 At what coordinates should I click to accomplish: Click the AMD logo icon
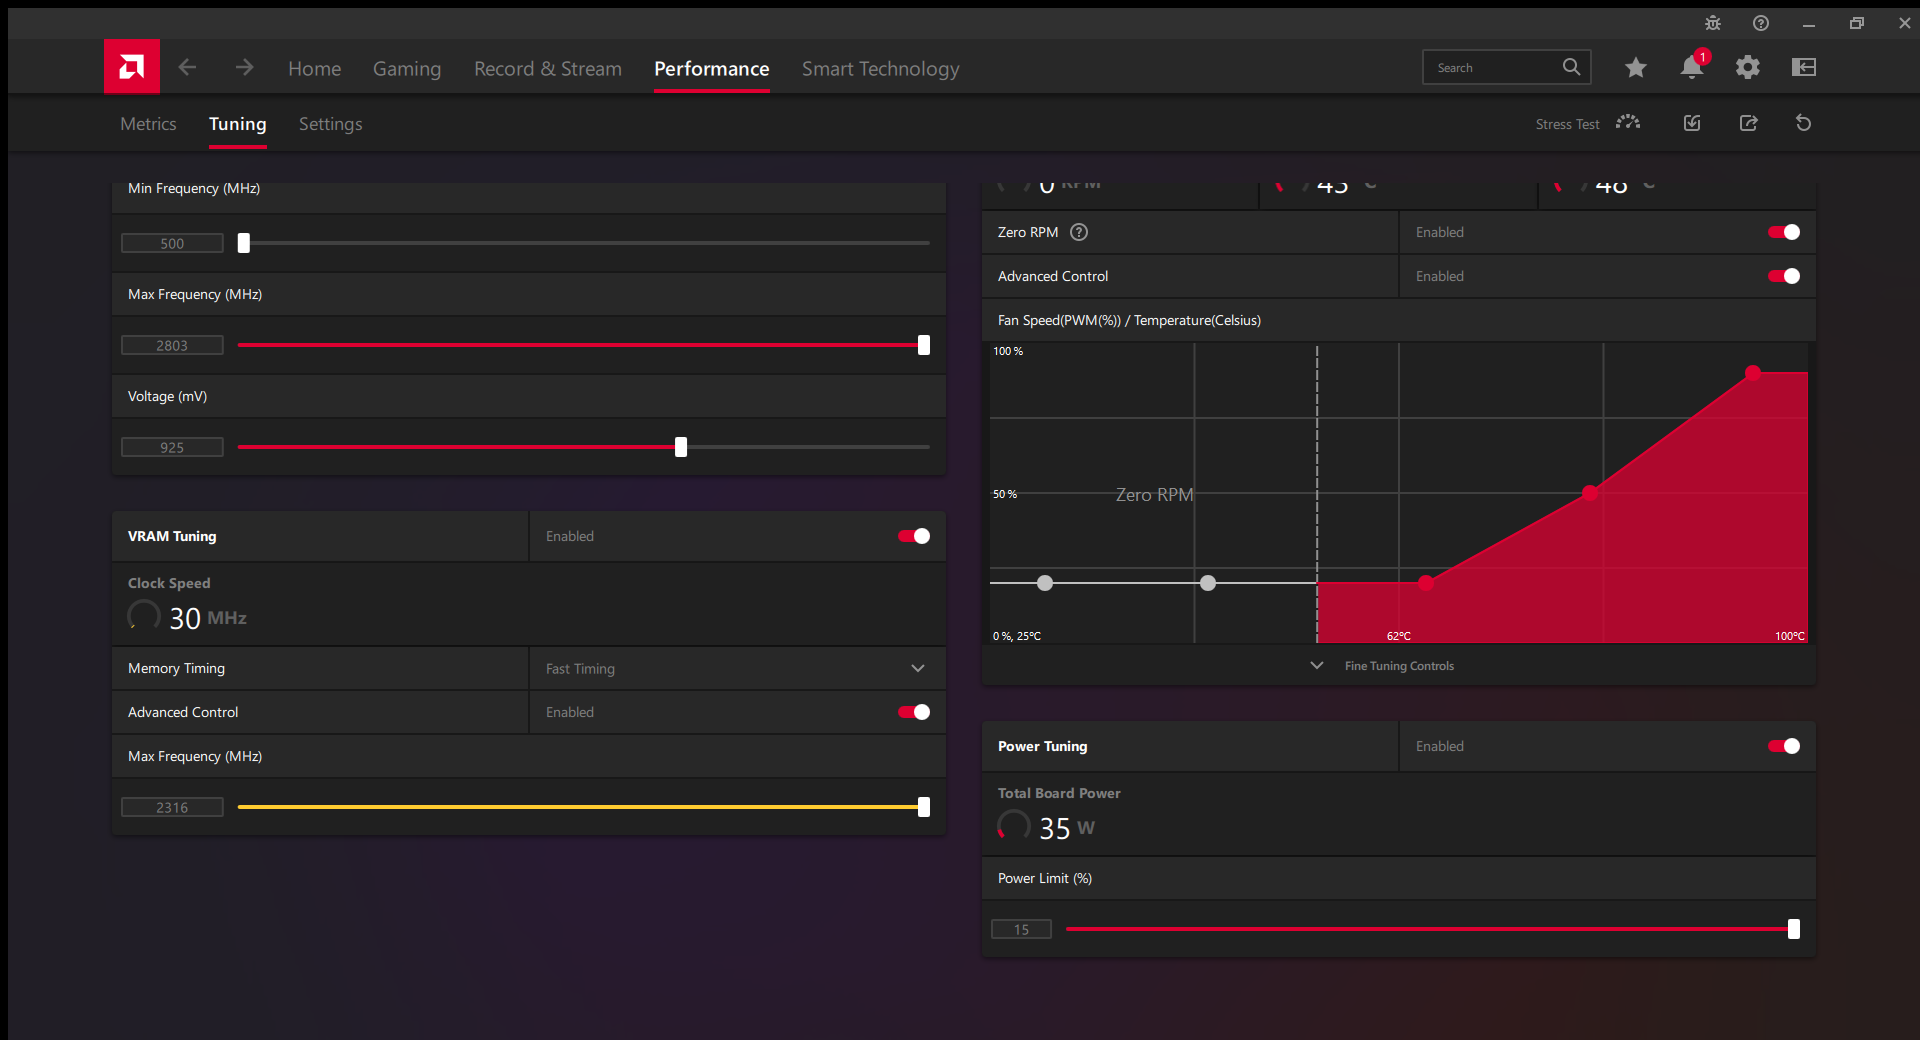click(x=131, y=67)
